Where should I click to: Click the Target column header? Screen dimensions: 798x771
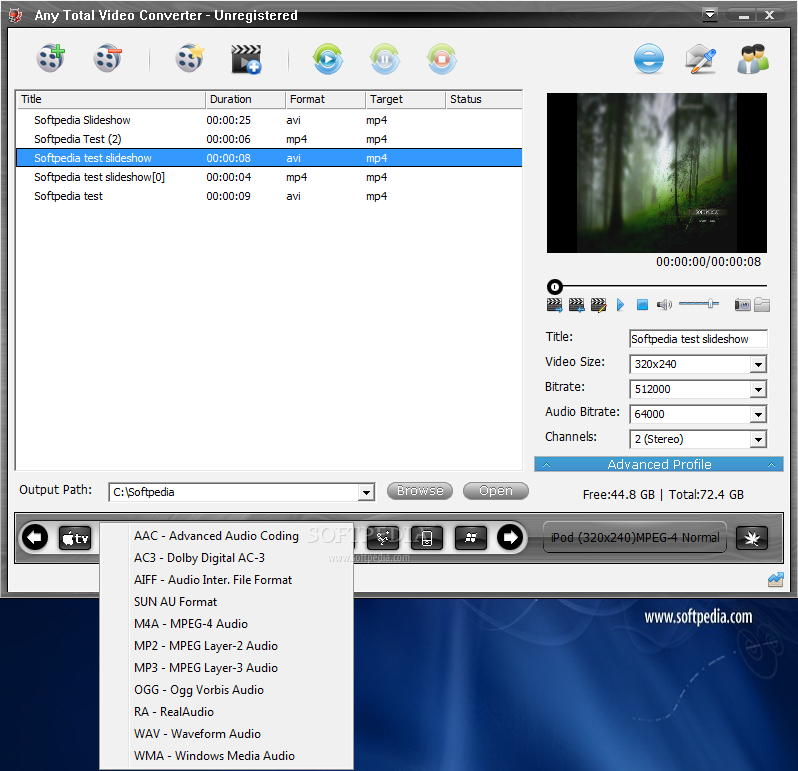pyautogui.click(x=406, y=99)
